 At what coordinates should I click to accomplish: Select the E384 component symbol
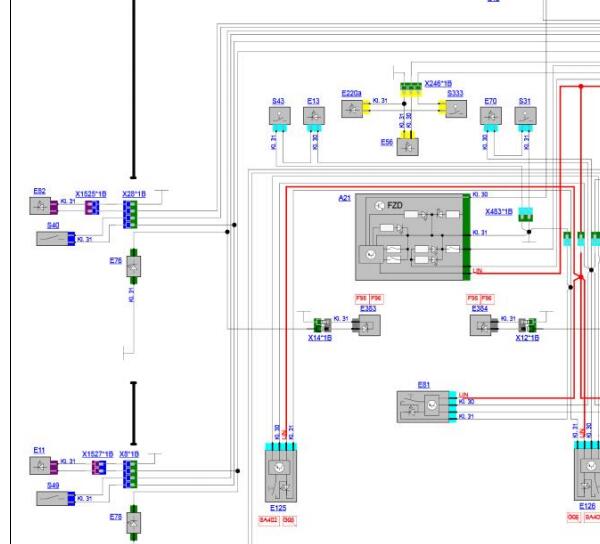click(x=481, y=325)
